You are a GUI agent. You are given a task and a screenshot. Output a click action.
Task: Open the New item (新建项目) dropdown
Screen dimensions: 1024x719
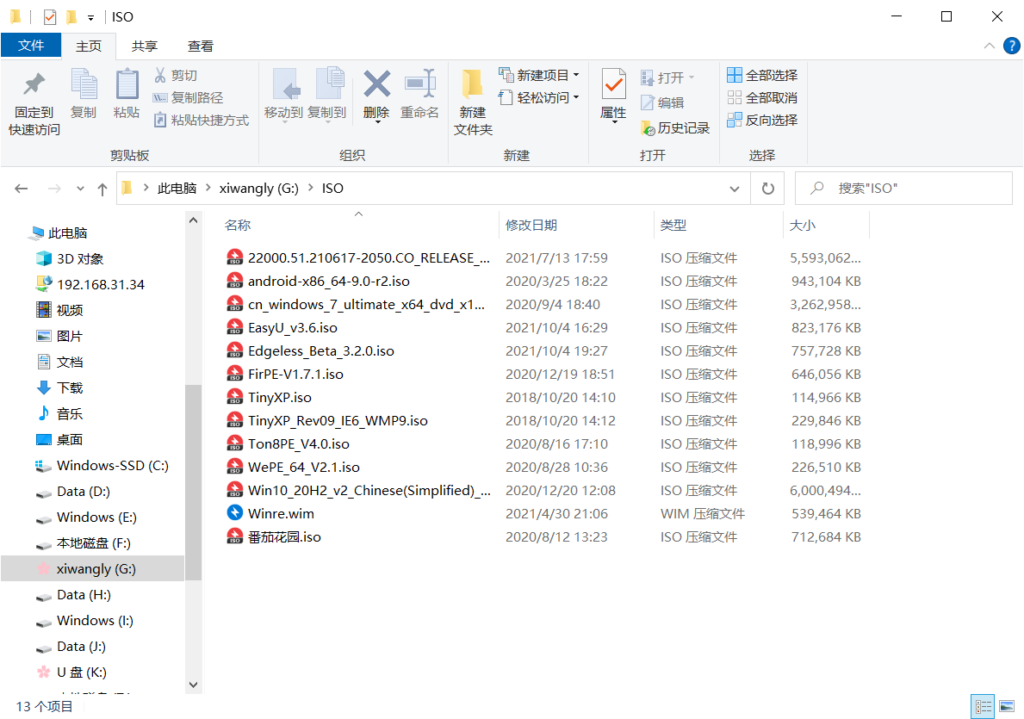point(539,75)
